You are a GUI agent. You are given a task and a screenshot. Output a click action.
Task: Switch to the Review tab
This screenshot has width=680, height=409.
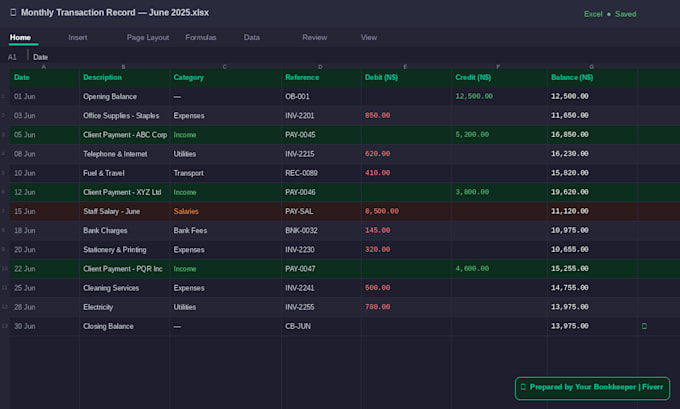314,37
